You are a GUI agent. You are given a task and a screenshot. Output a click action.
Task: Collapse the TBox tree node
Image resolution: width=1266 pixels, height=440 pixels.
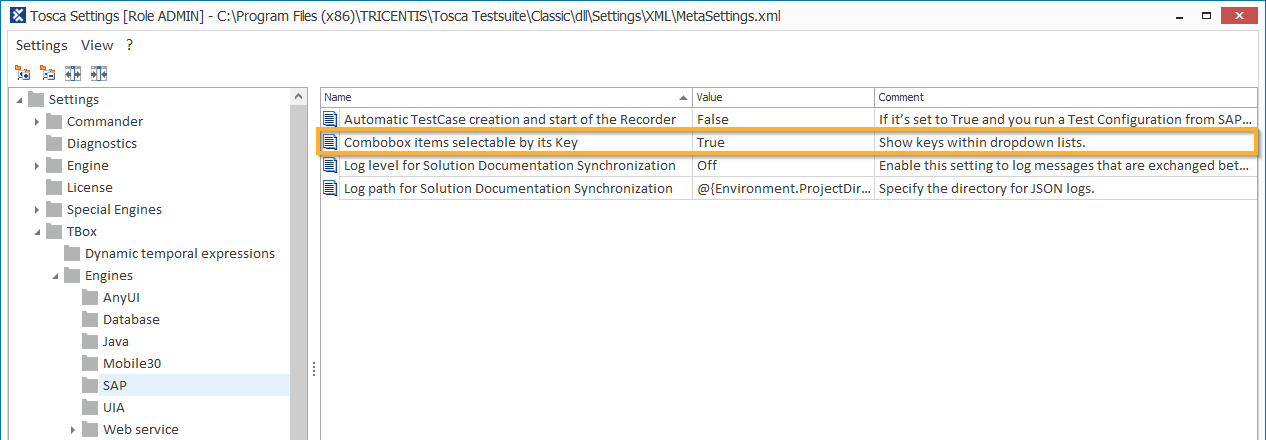[x=37, y=232]
